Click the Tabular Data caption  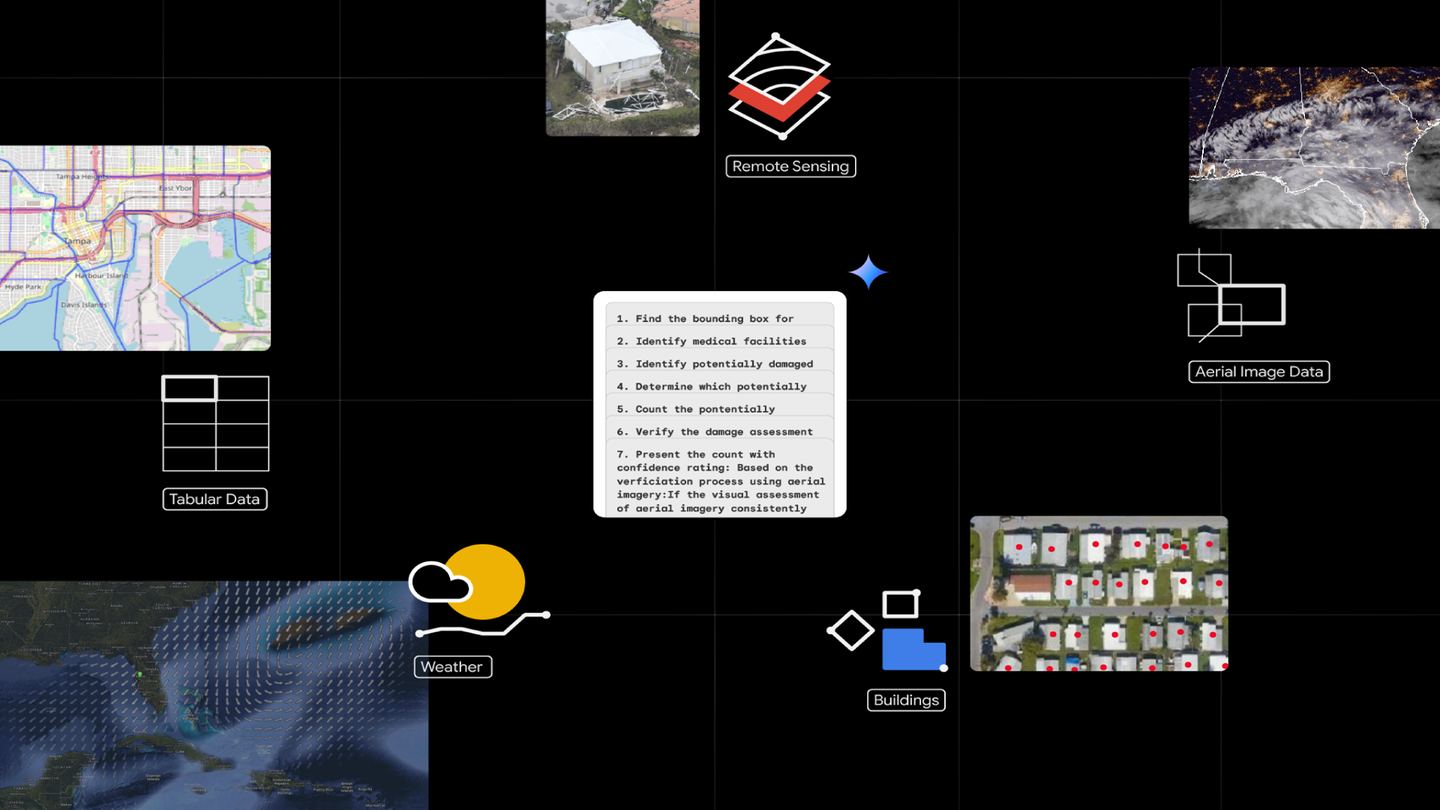(215, 498)
